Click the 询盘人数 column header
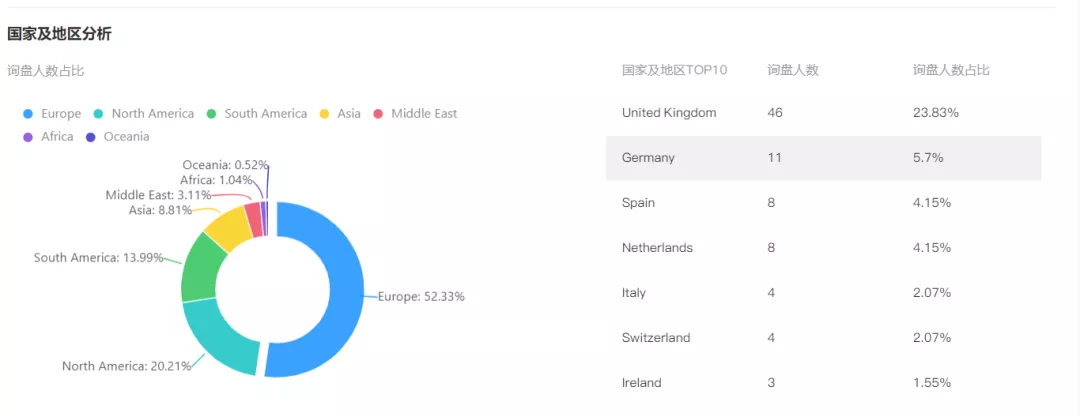This screenshot has height=417, width=1080. [793, 70]
